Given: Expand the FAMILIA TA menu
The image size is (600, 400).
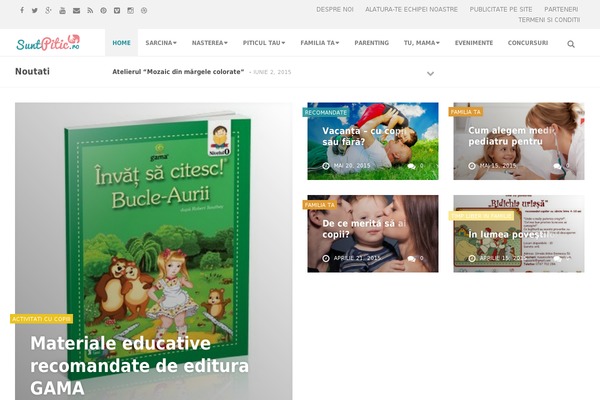Looking at the screenshot, I should [x=320, y=43].
